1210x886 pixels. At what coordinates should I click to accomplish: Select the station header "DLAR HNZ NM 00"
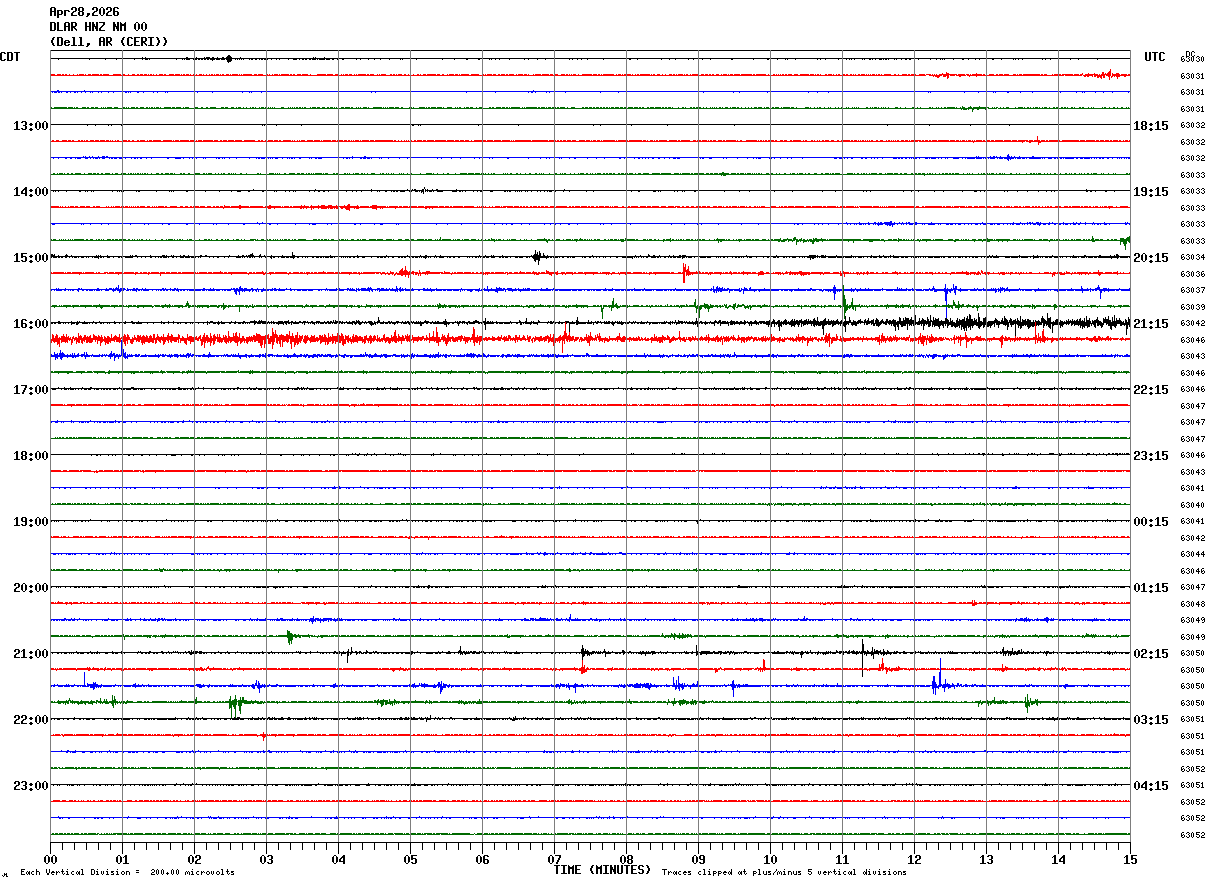tap(98, 27)
